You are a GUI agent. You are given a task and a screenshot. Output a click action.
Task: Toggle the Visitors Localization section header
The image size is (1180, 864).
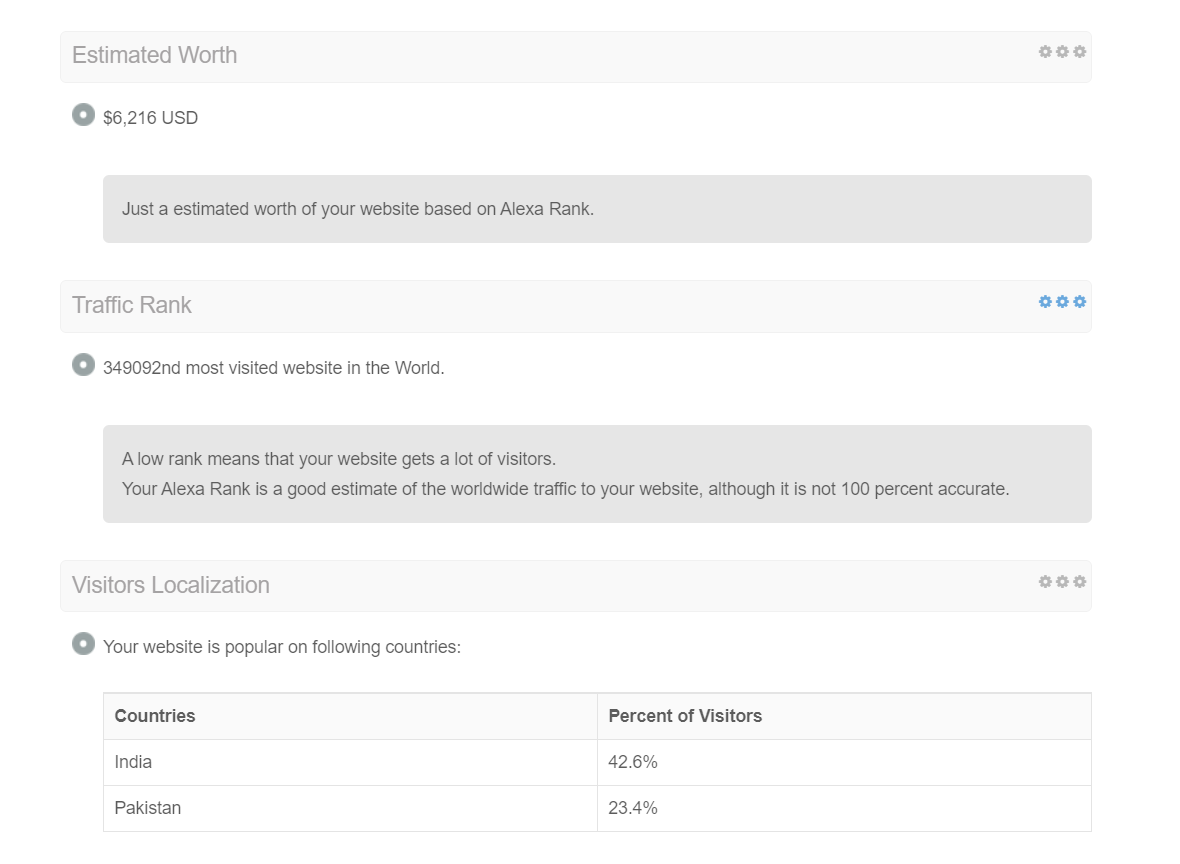(x=576, y=586)
